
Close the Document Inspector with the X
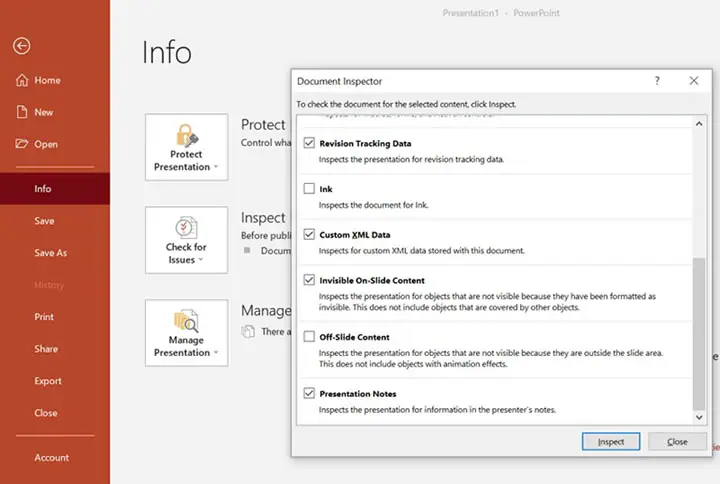coord(694,81)
